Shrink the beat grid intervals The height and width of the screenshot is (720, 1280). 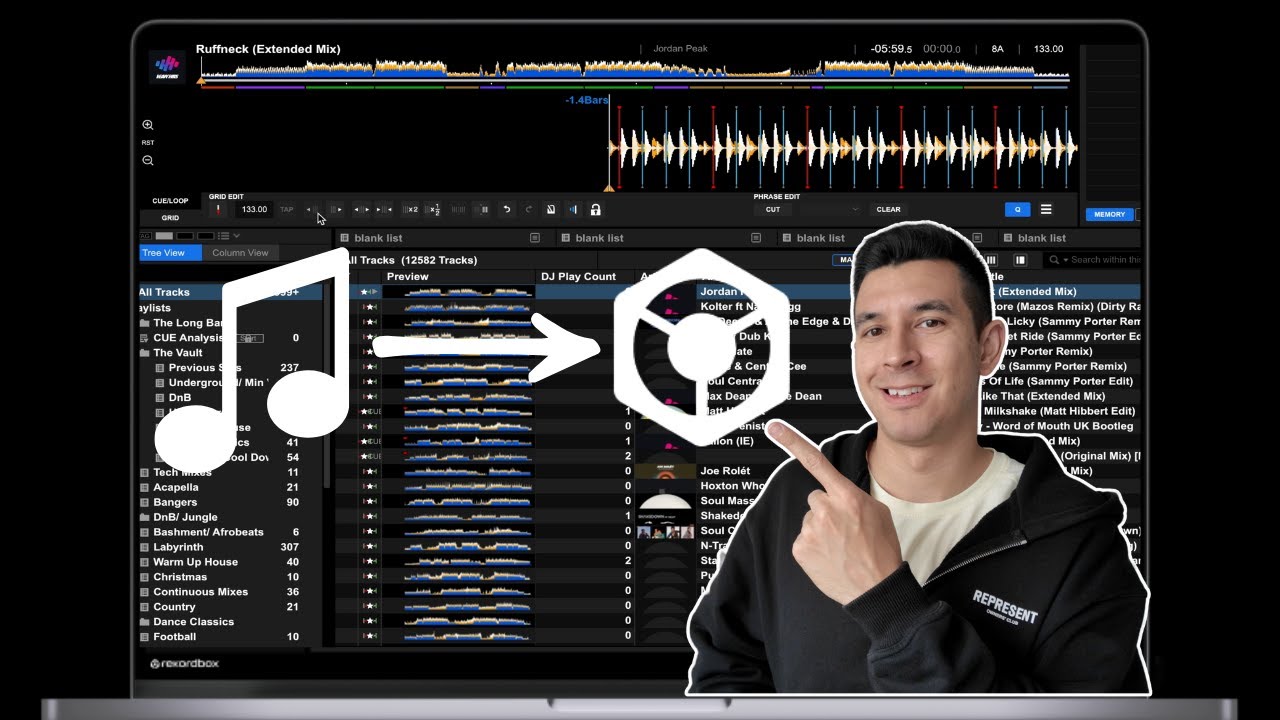(x=384, y=209)
